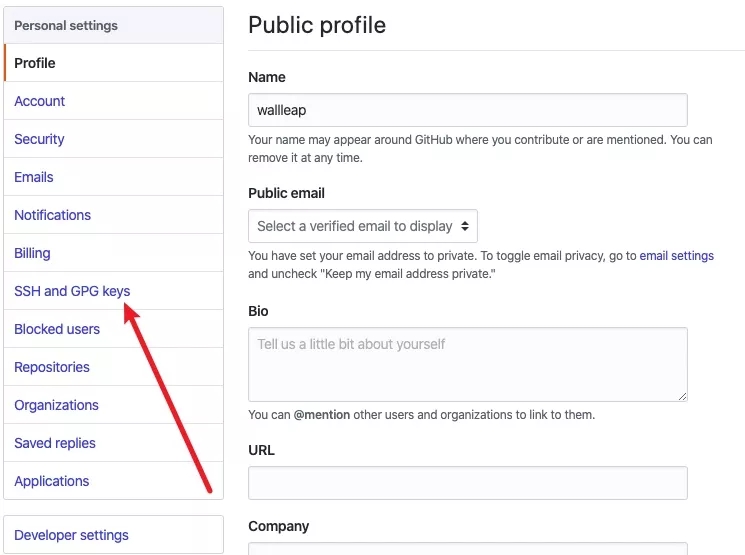Expand the Public email dropdown

coord(362,226)
